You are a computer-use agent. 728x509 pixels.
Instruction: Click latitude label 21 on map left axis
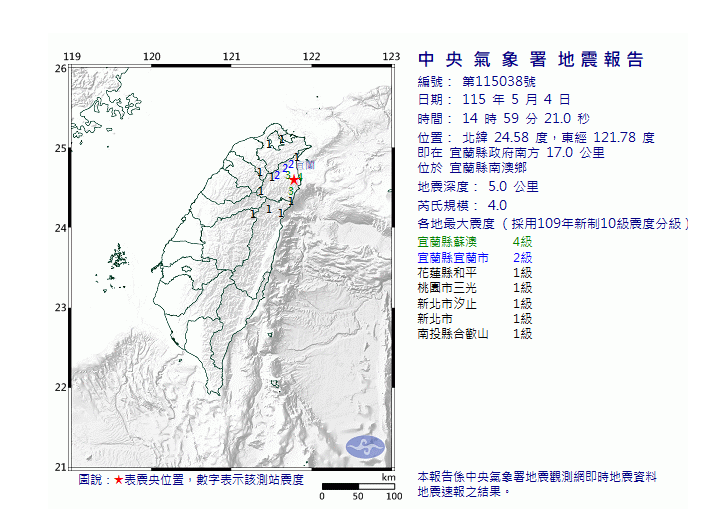(60, 467)
